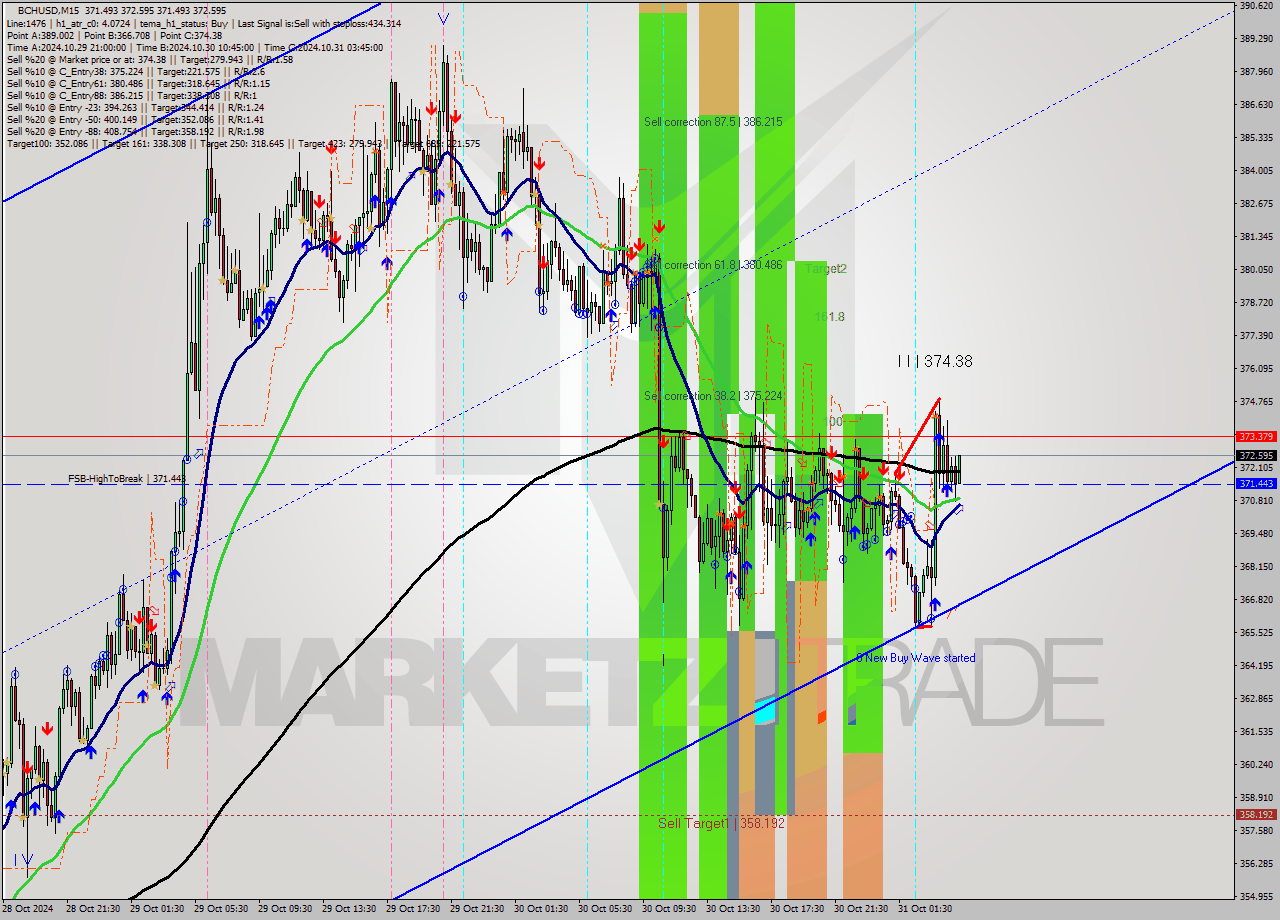Click the 360.240 price axis value
This screenshot has height=920, width=1280.
click(1256, 764)
